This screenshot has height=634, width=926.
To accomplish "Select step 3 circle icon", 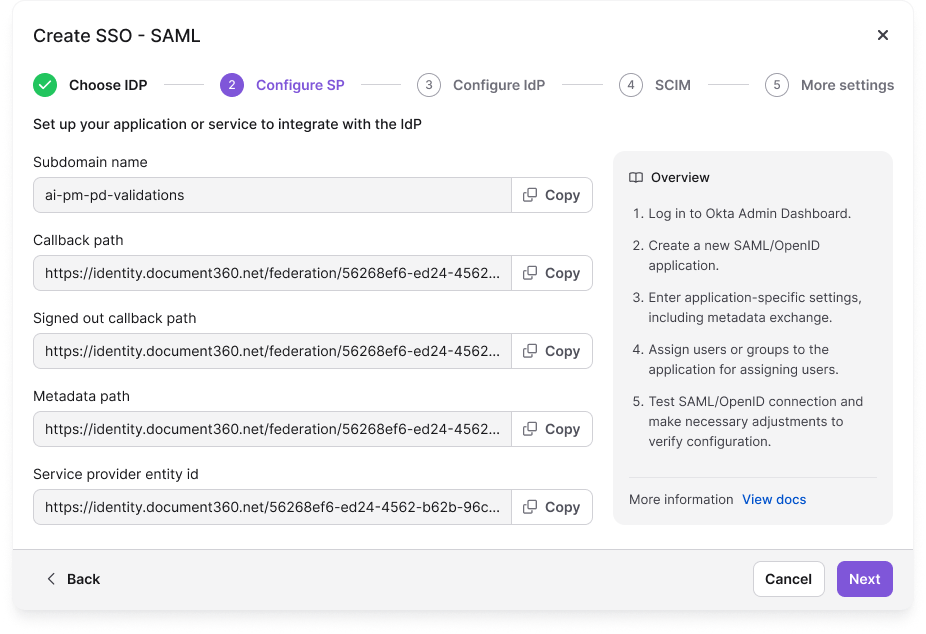I will (429, 85).
